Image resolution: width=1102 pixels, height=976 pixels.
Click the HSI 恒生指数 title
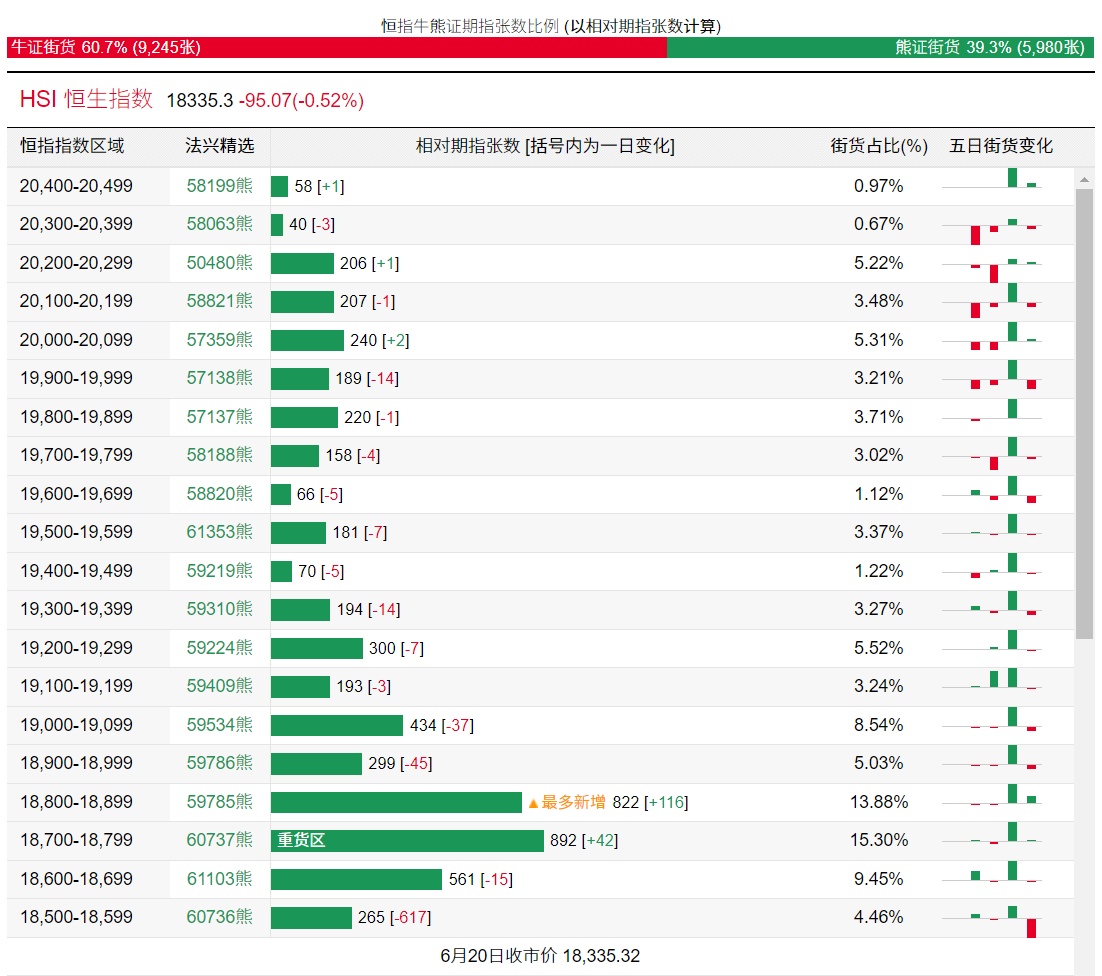click(x=86, y=99)
